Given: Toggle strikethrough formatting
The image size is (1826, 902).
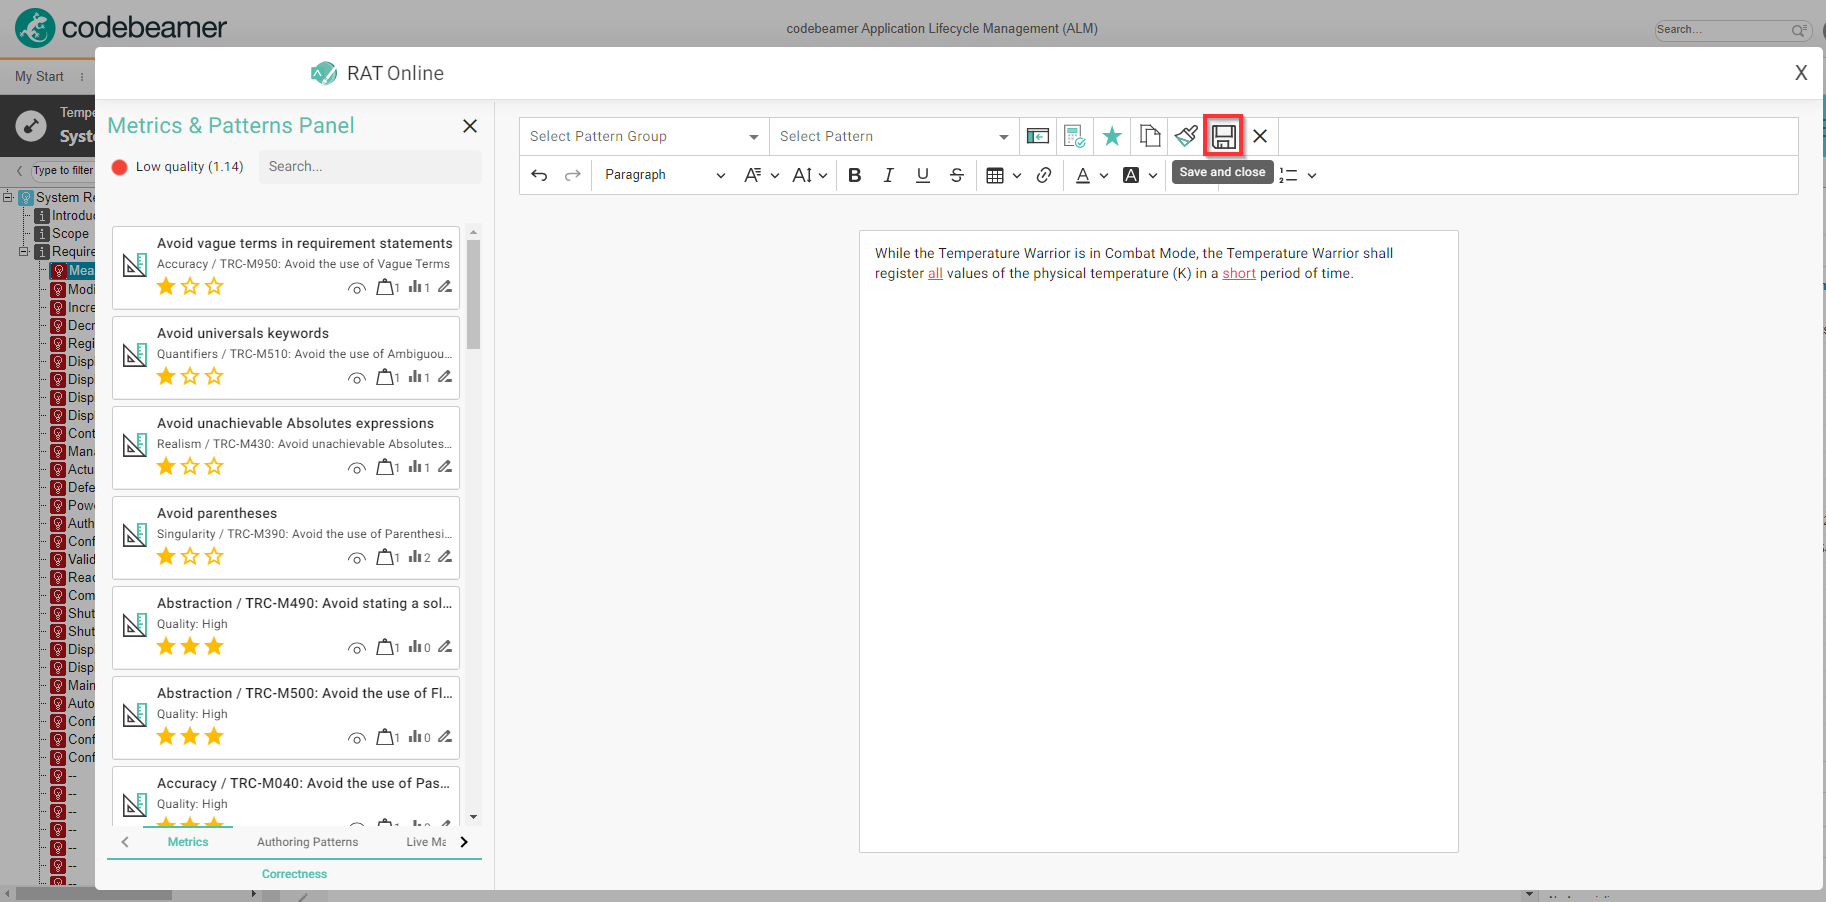Looking at the screenshot, I should 957,175.
